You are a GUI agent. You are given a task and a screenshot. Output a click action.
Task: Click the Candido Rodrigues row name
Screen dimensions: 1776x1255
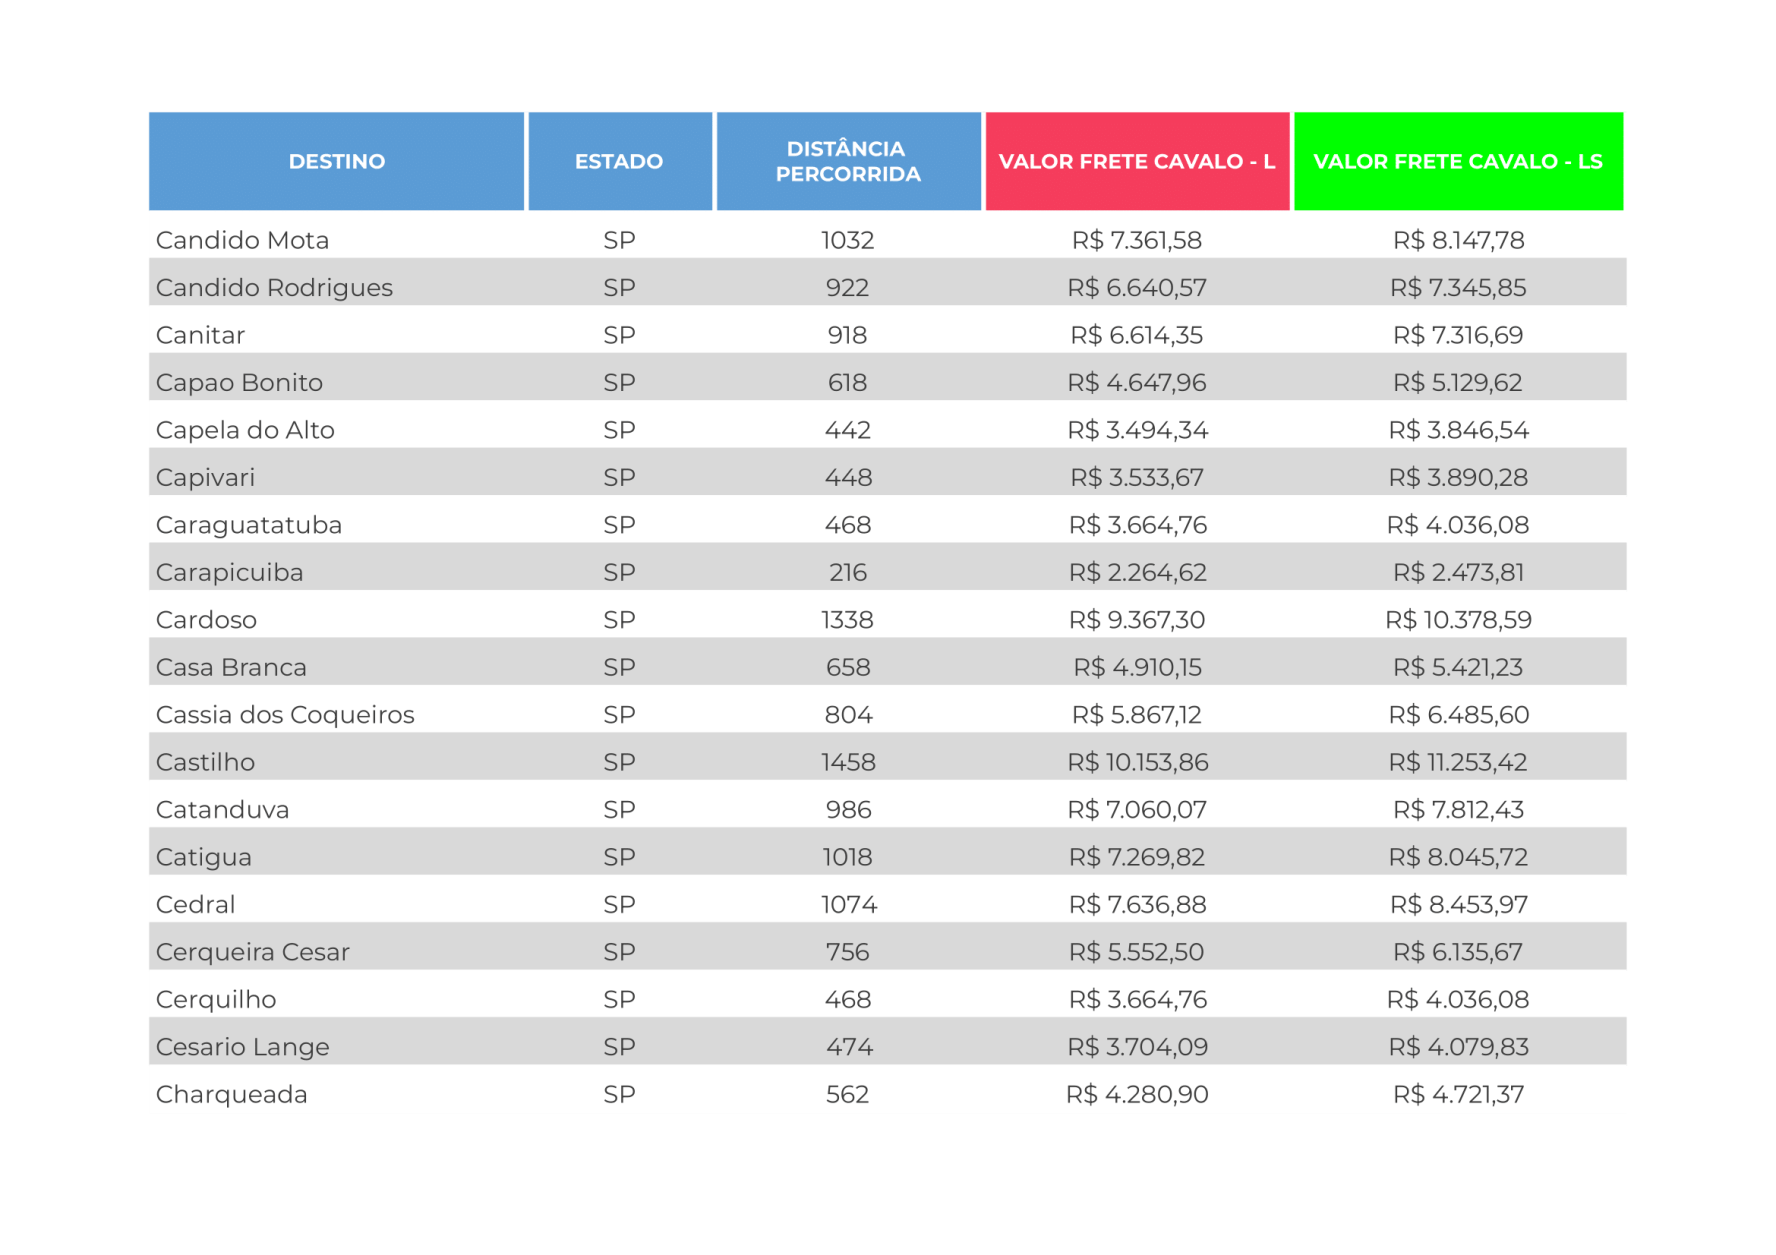pyautogui.click(x=275, y=288)
